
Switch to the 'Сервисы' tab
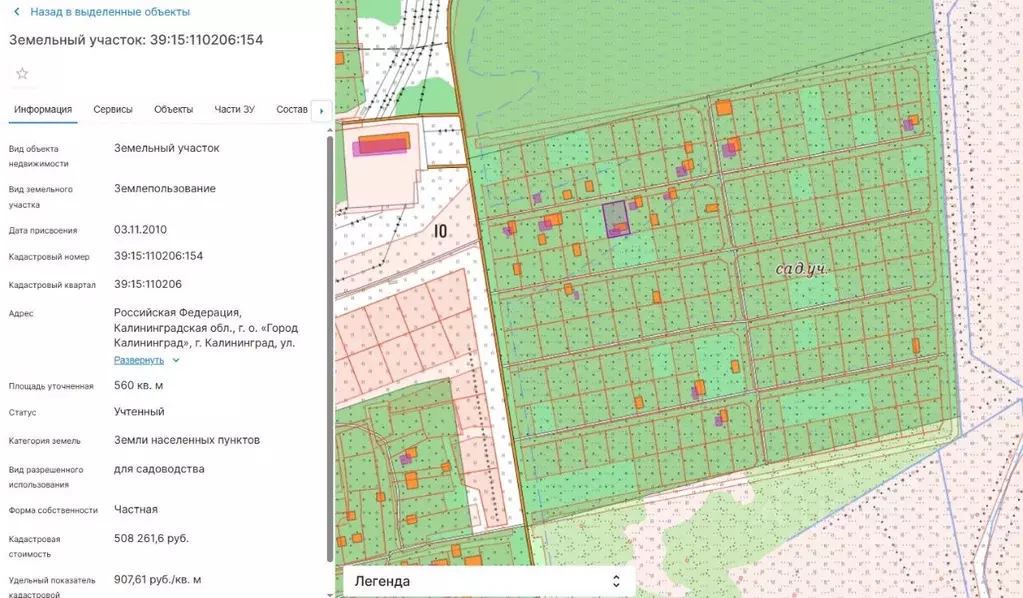(x=113, y=110)
